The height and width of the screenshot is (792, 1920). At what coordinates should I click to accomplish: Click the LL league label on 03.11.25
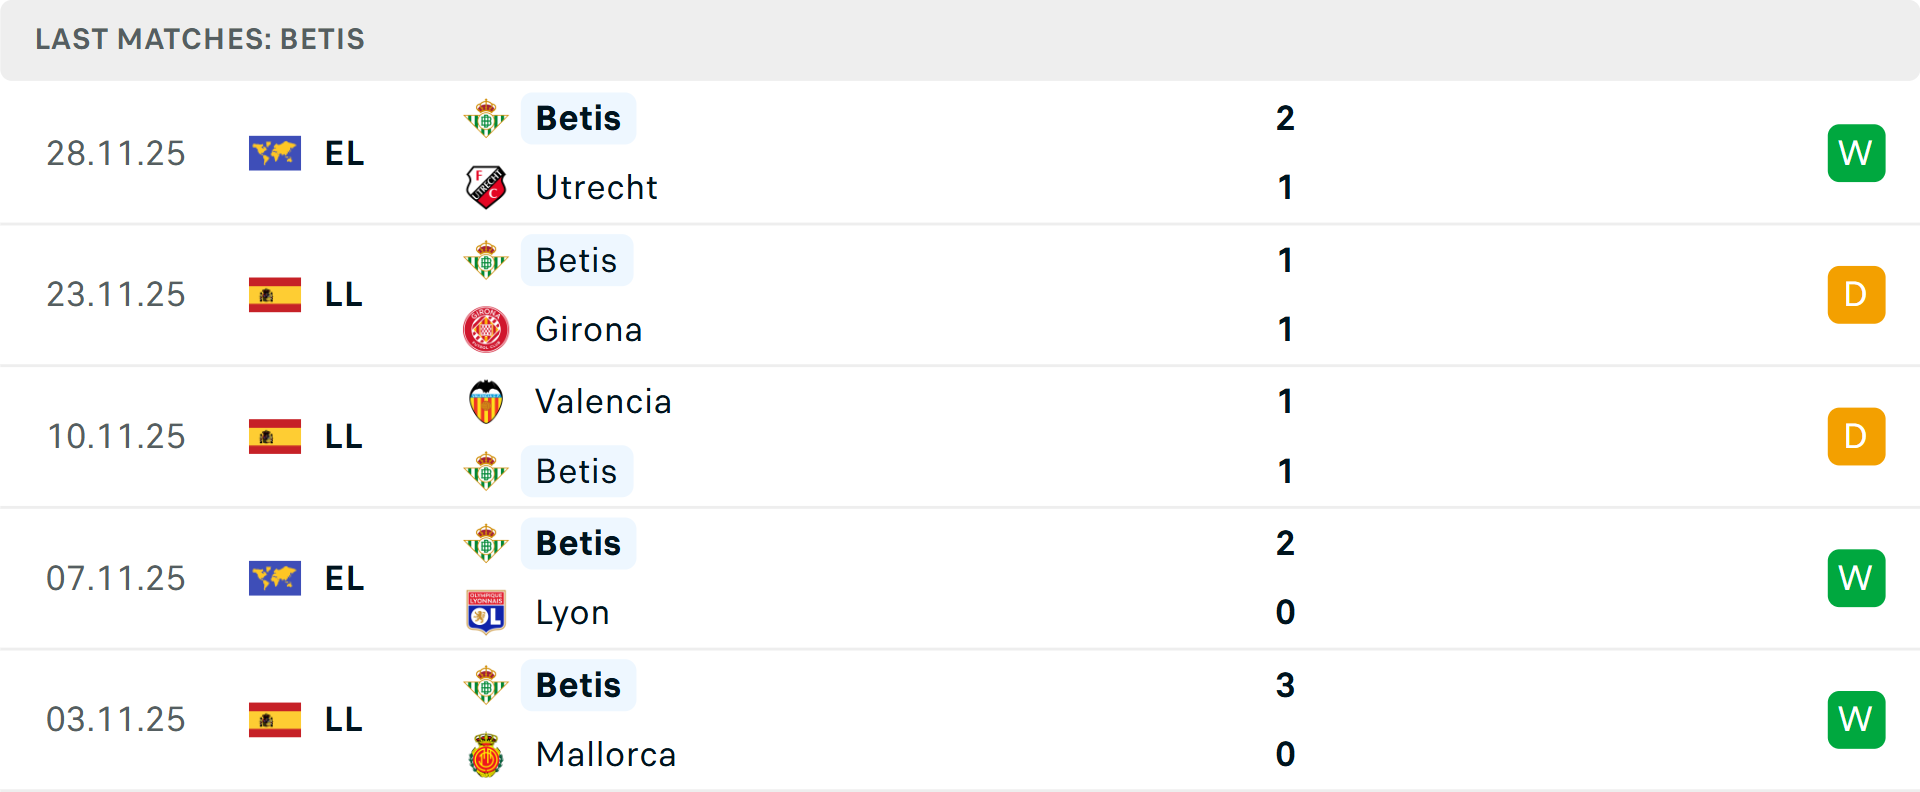coord(344,720)
